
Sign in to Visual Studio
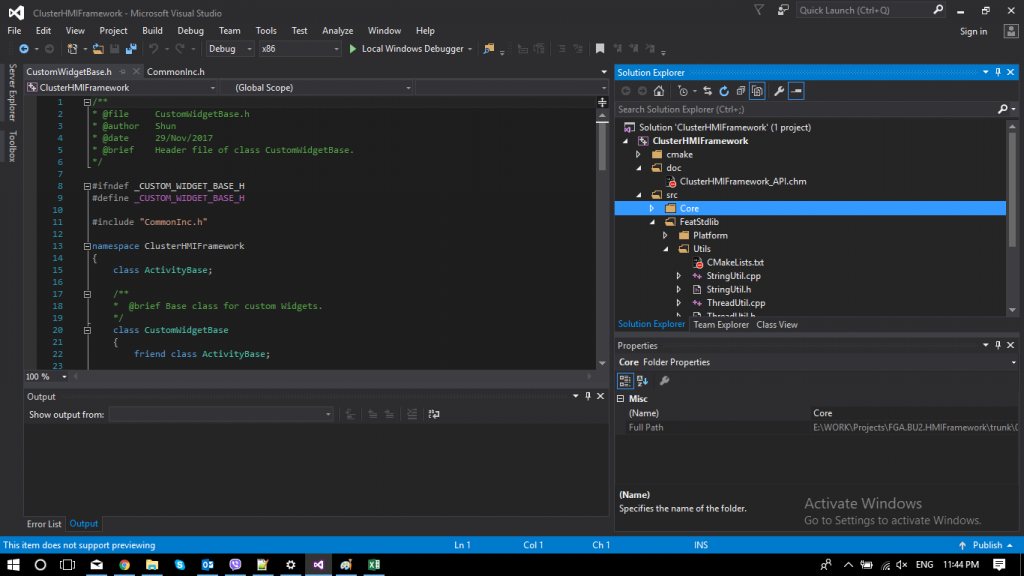click(x=973, y=30)
